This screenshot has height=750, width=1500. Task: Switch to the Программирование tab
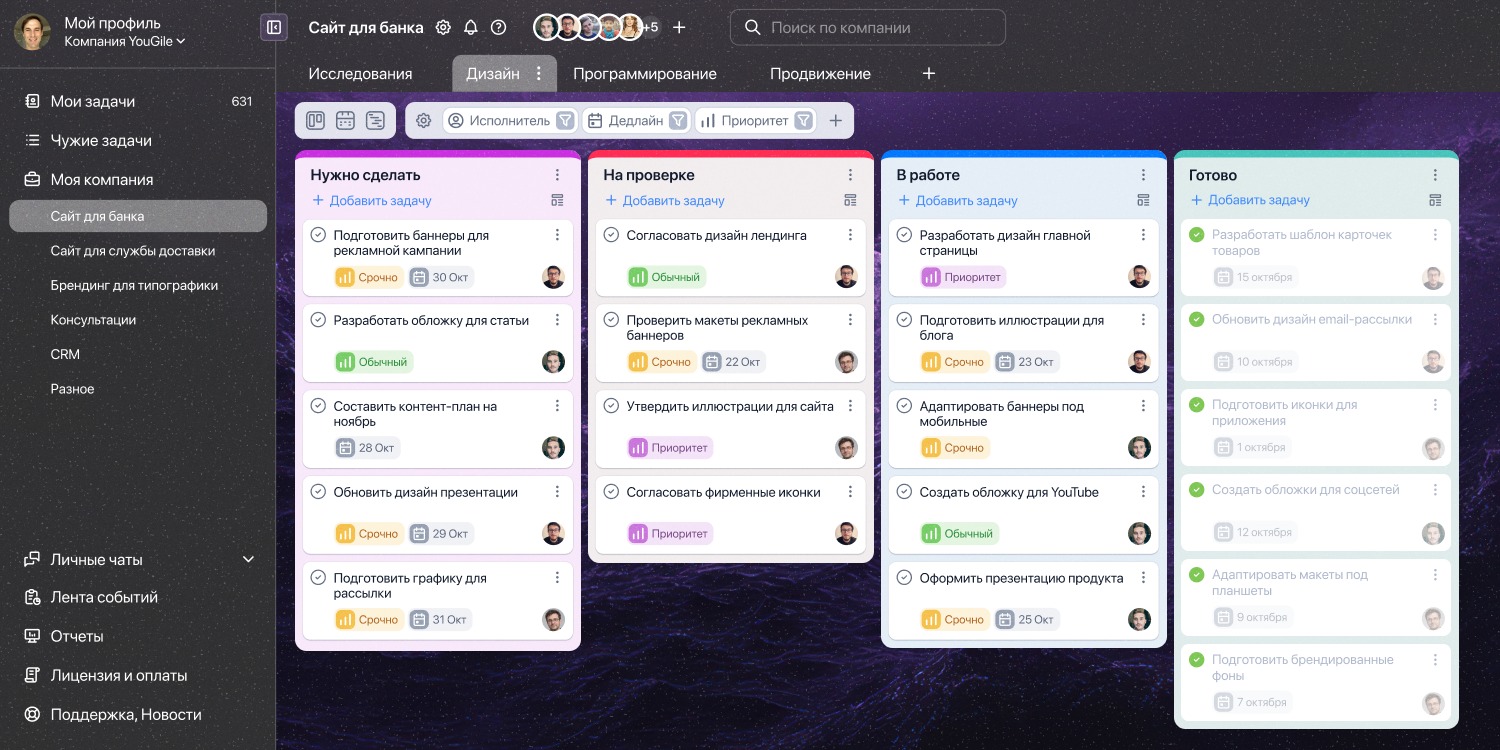pos(645,74)
